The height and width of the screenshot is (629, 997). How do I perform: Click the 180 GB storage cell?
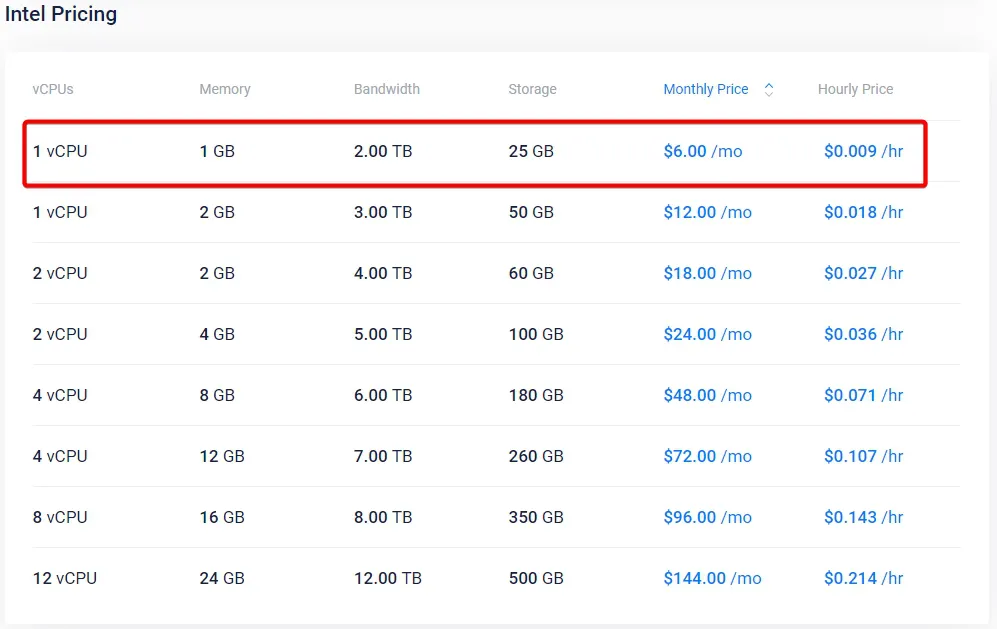pos(536,396)
